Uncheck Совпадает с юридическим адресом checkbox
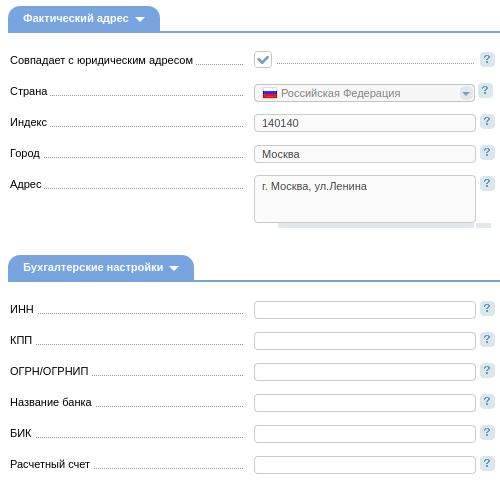 [x=263, y=60]
